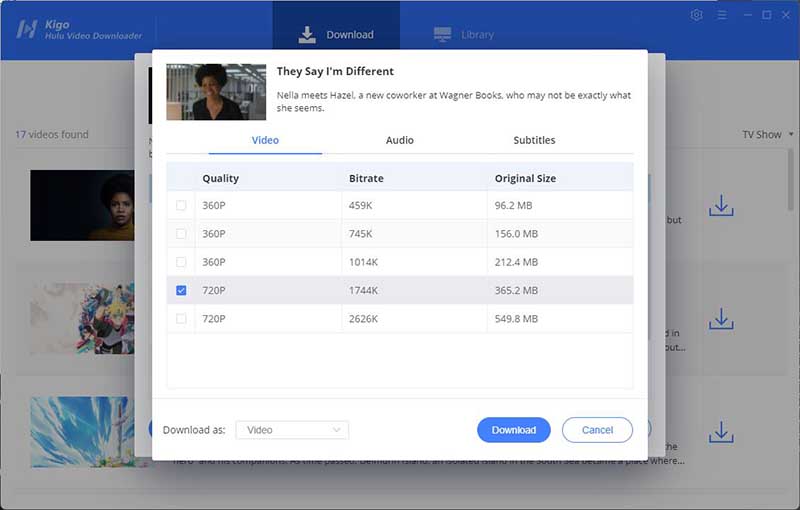Click the Cancel button

pos(597,430)
